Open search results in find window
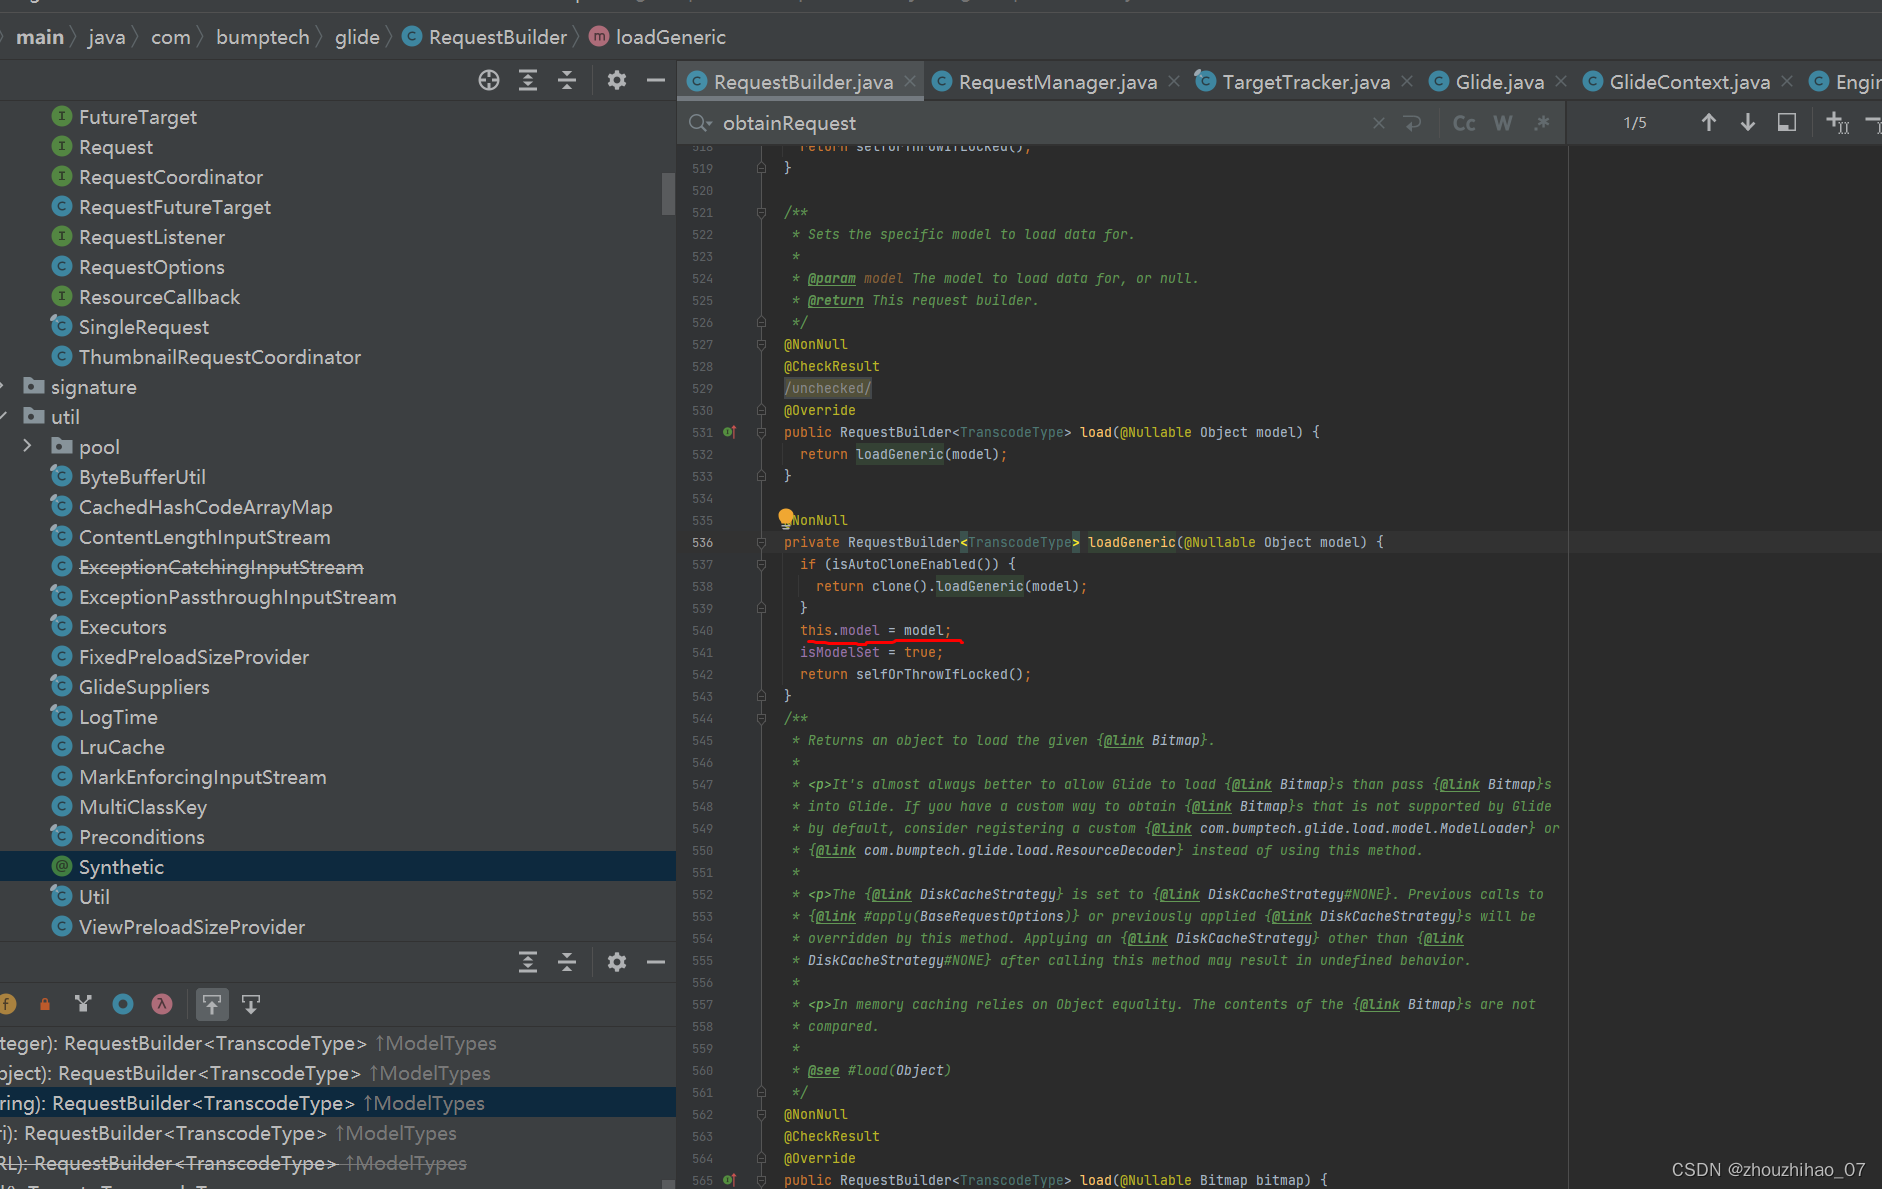 pos(1787,122)
